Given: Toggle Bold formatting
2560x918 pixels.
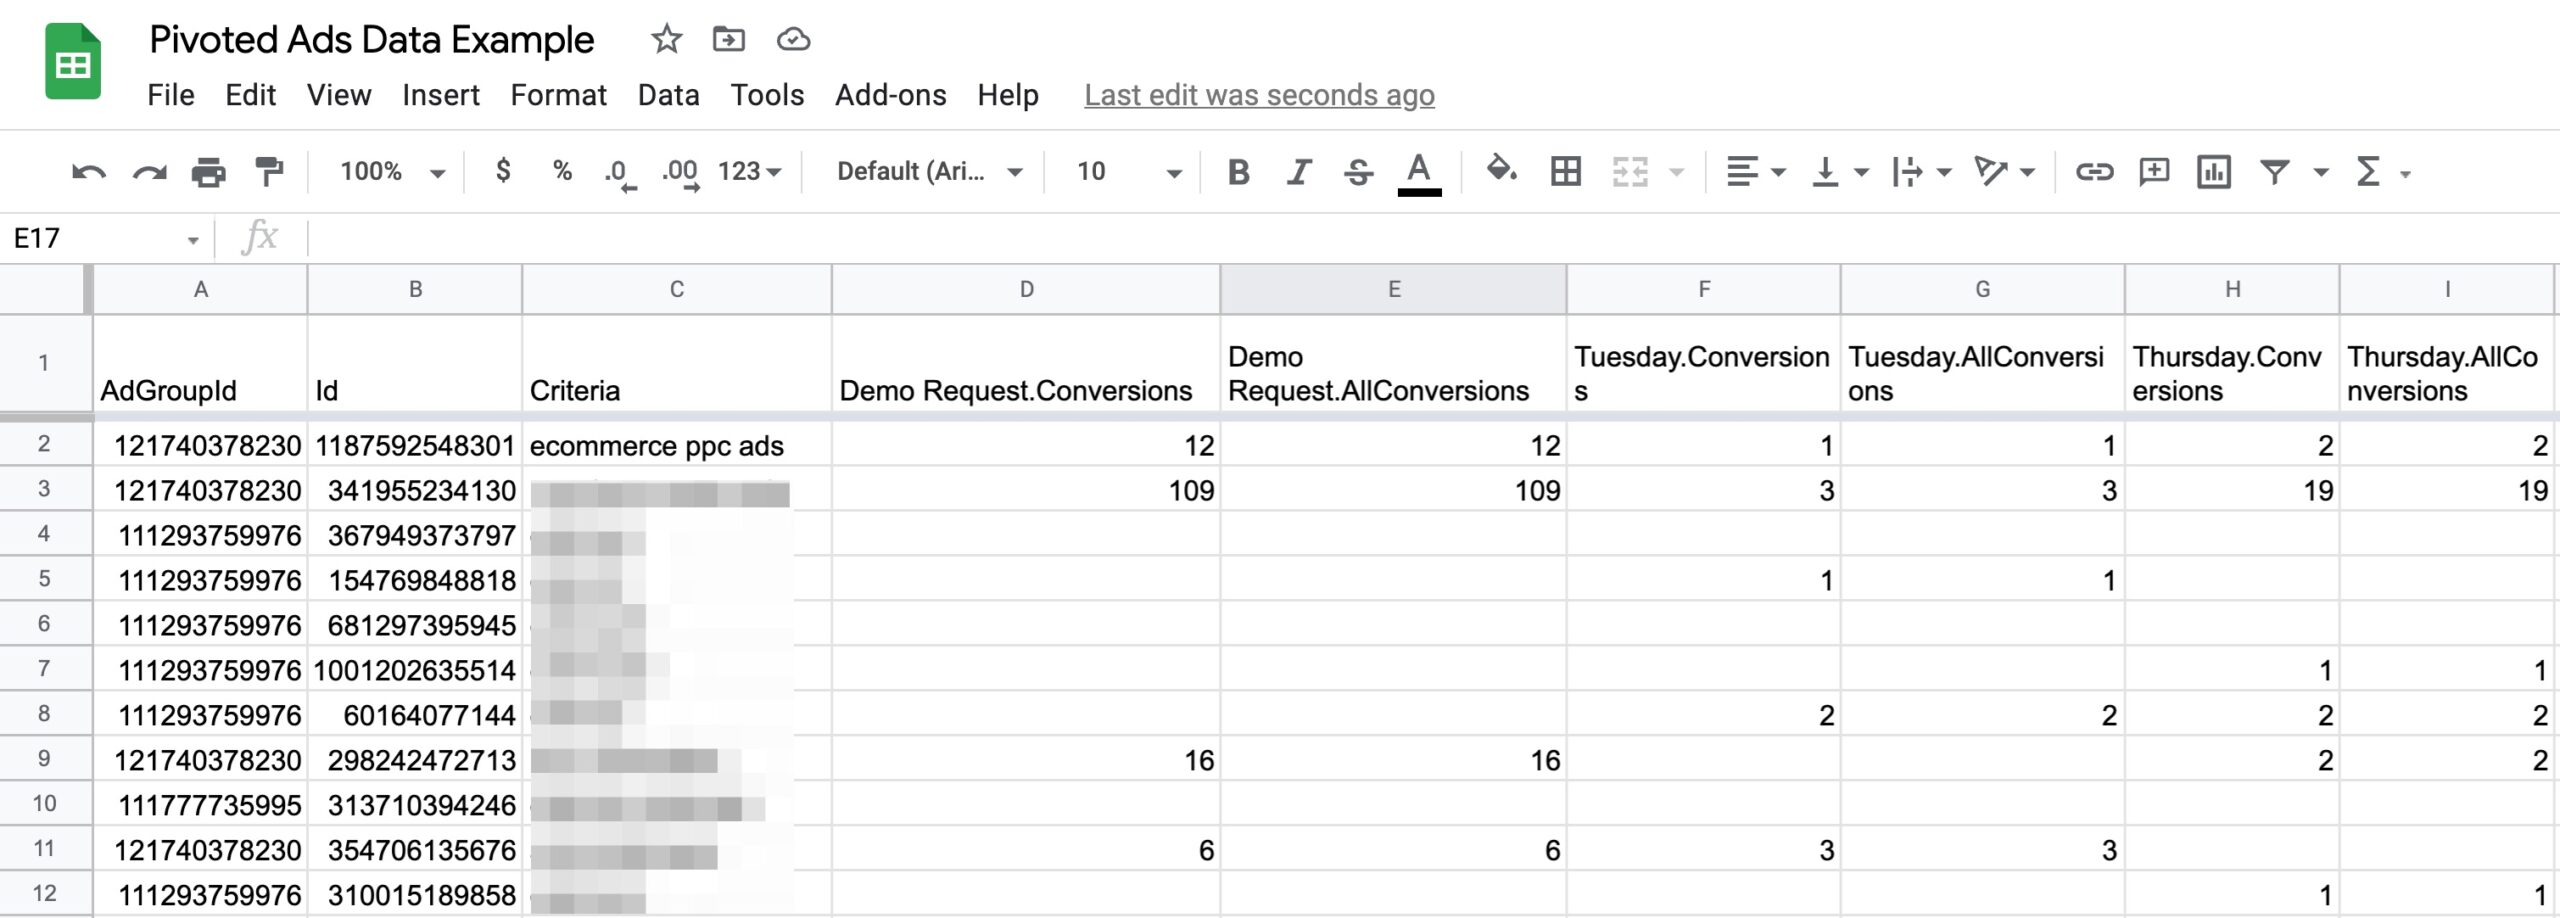Looking at the screenshot, I should [x=1238, y=172].
